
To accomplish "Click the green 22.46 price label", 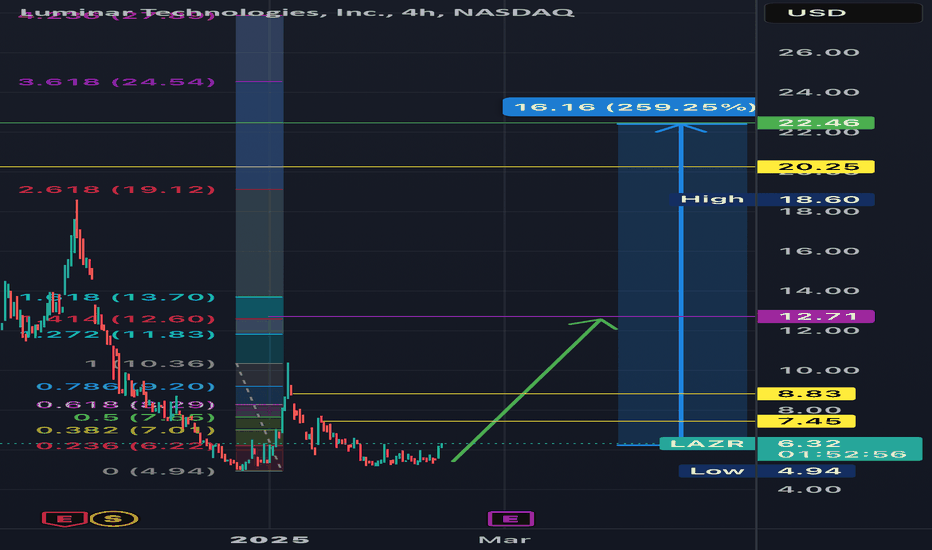I will (816, 123).
